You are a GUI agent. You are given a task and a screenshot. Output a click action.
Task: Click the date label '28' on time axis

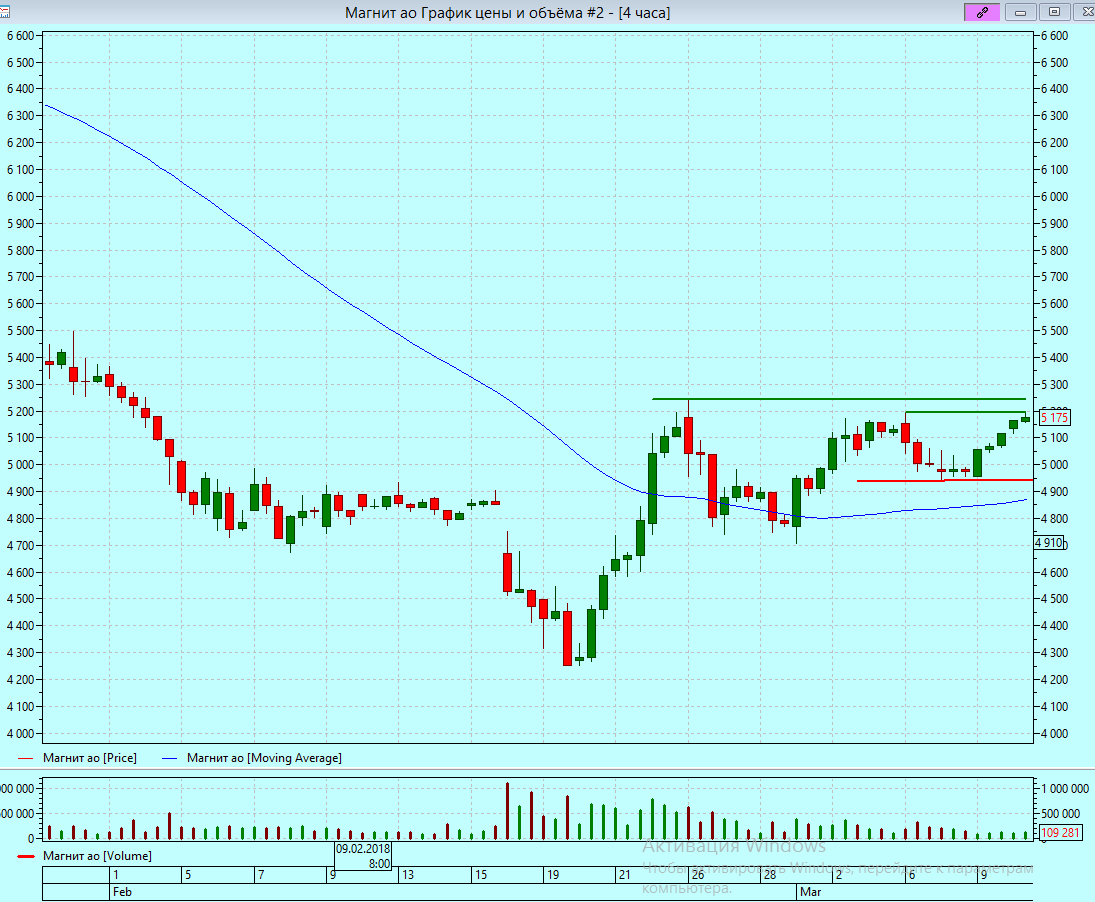pyautogui.click(x=769, y=874)
